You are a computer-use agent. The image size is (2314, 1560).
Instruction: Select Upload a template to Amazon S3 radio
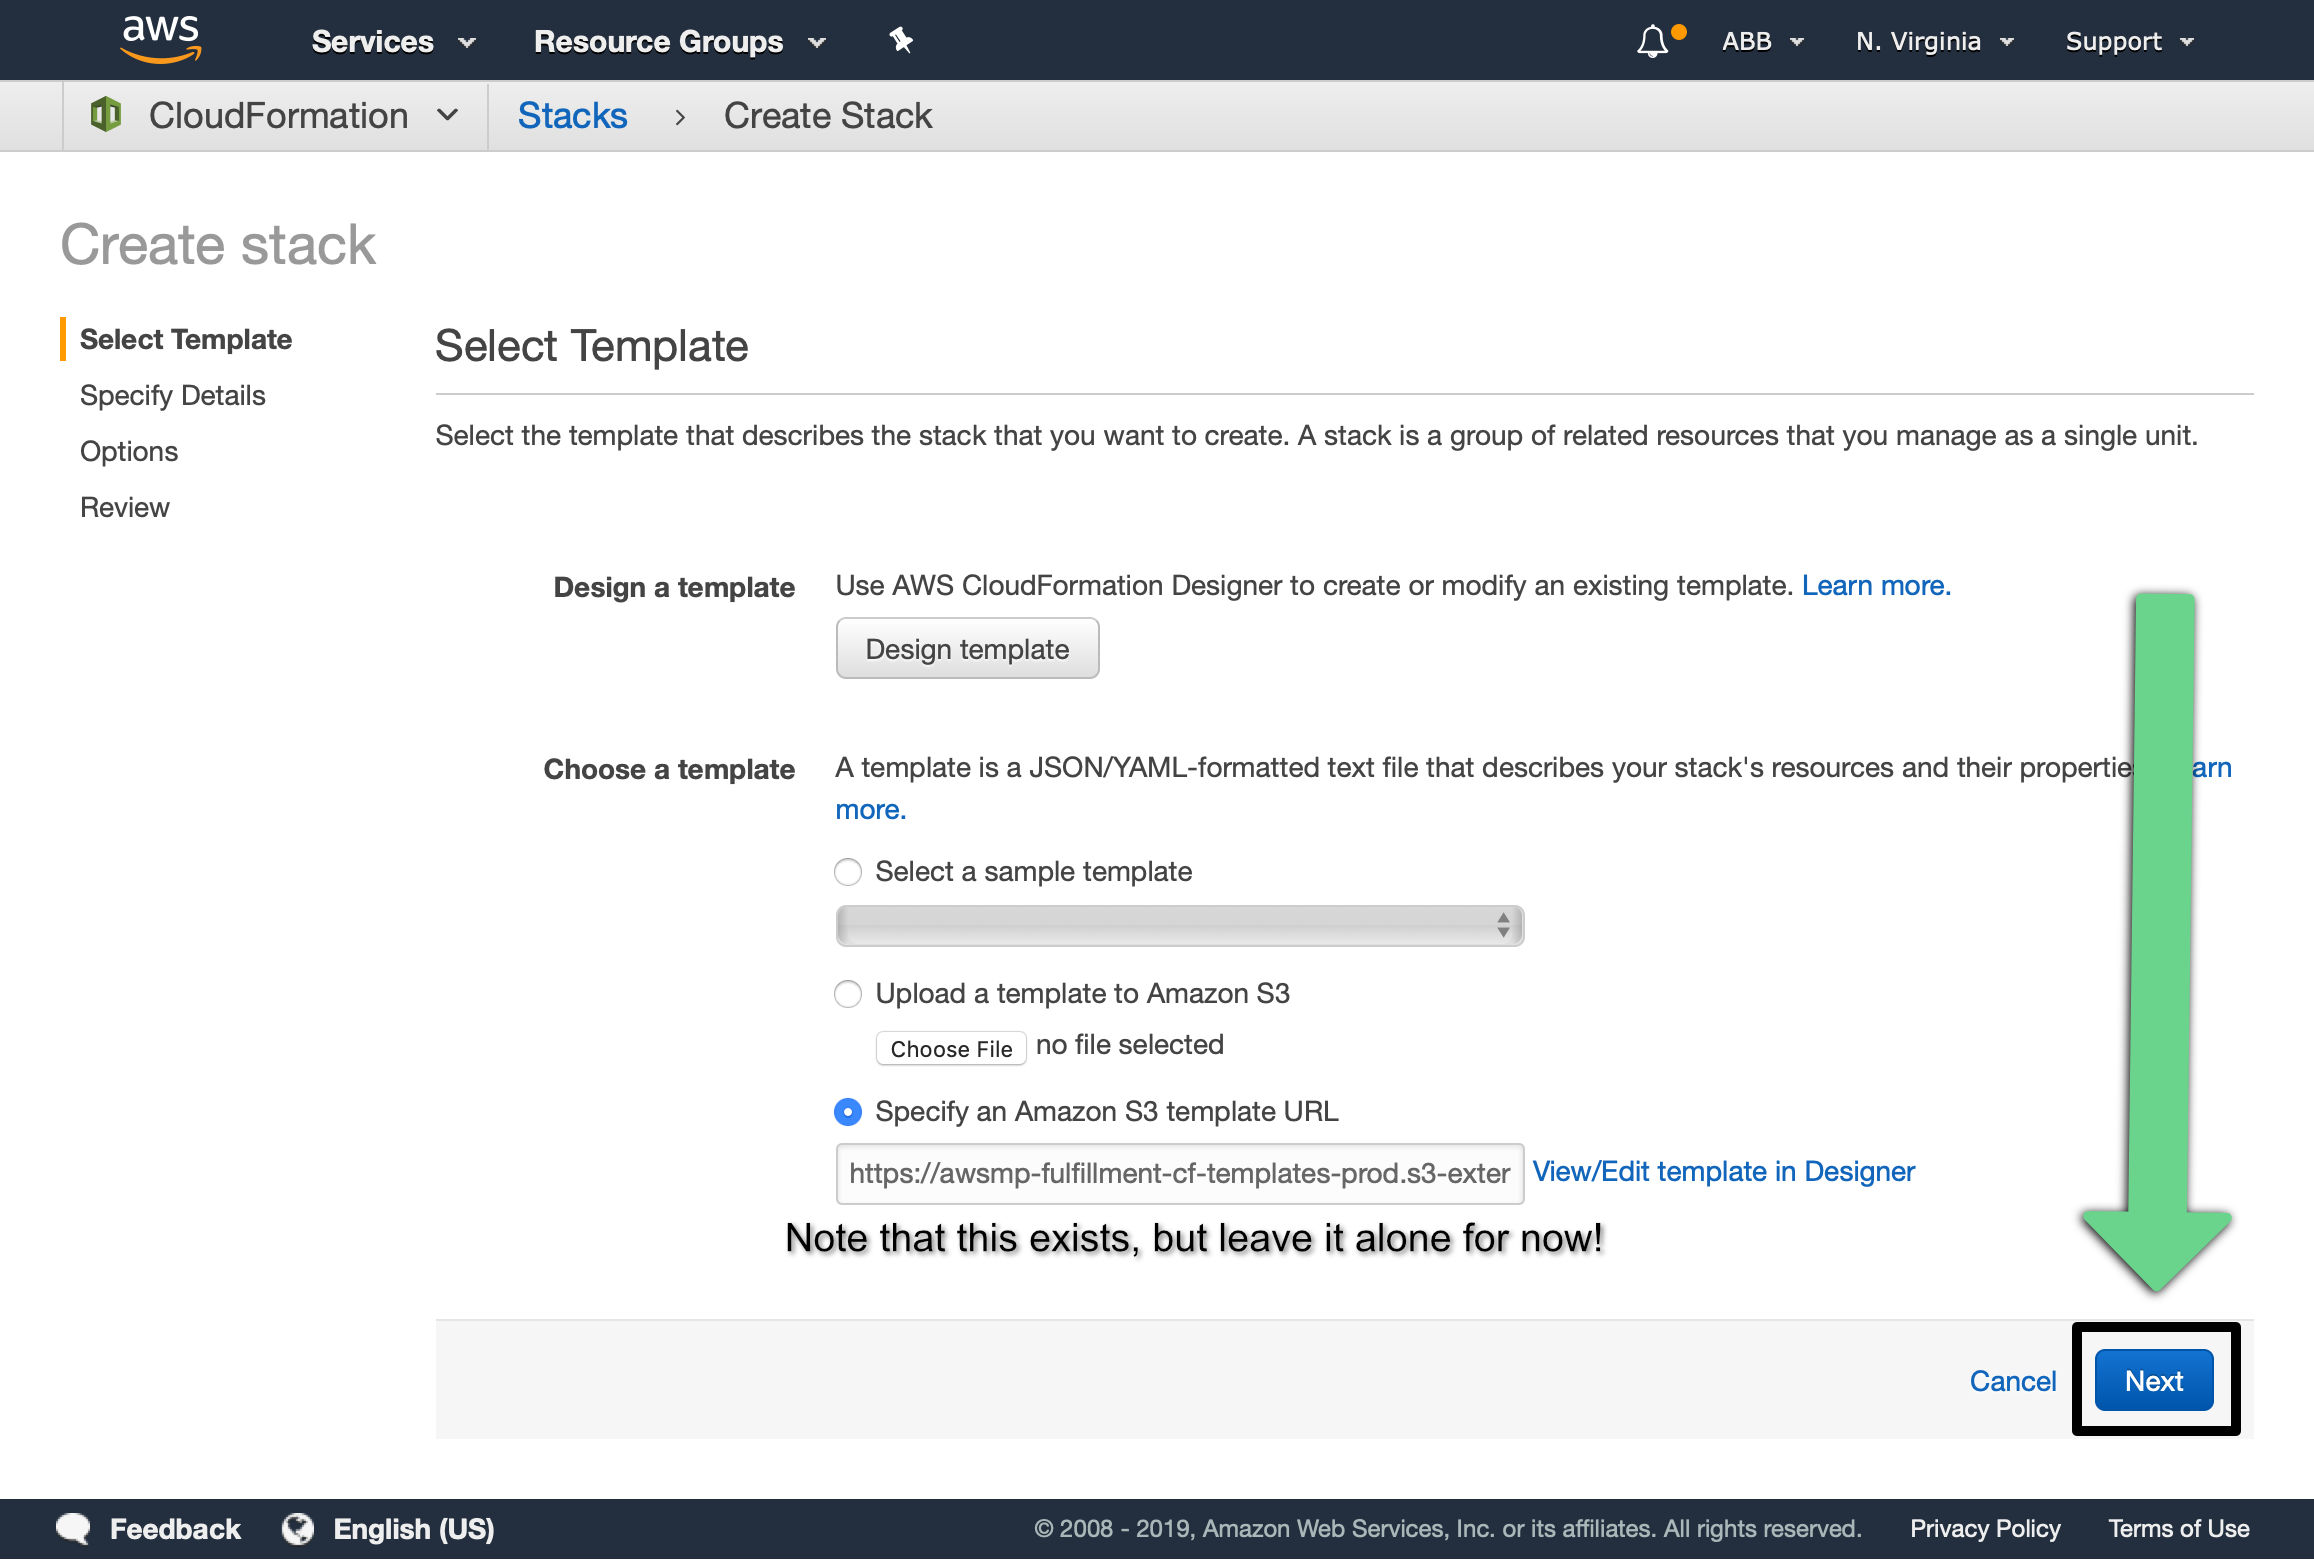click(848, 994)
